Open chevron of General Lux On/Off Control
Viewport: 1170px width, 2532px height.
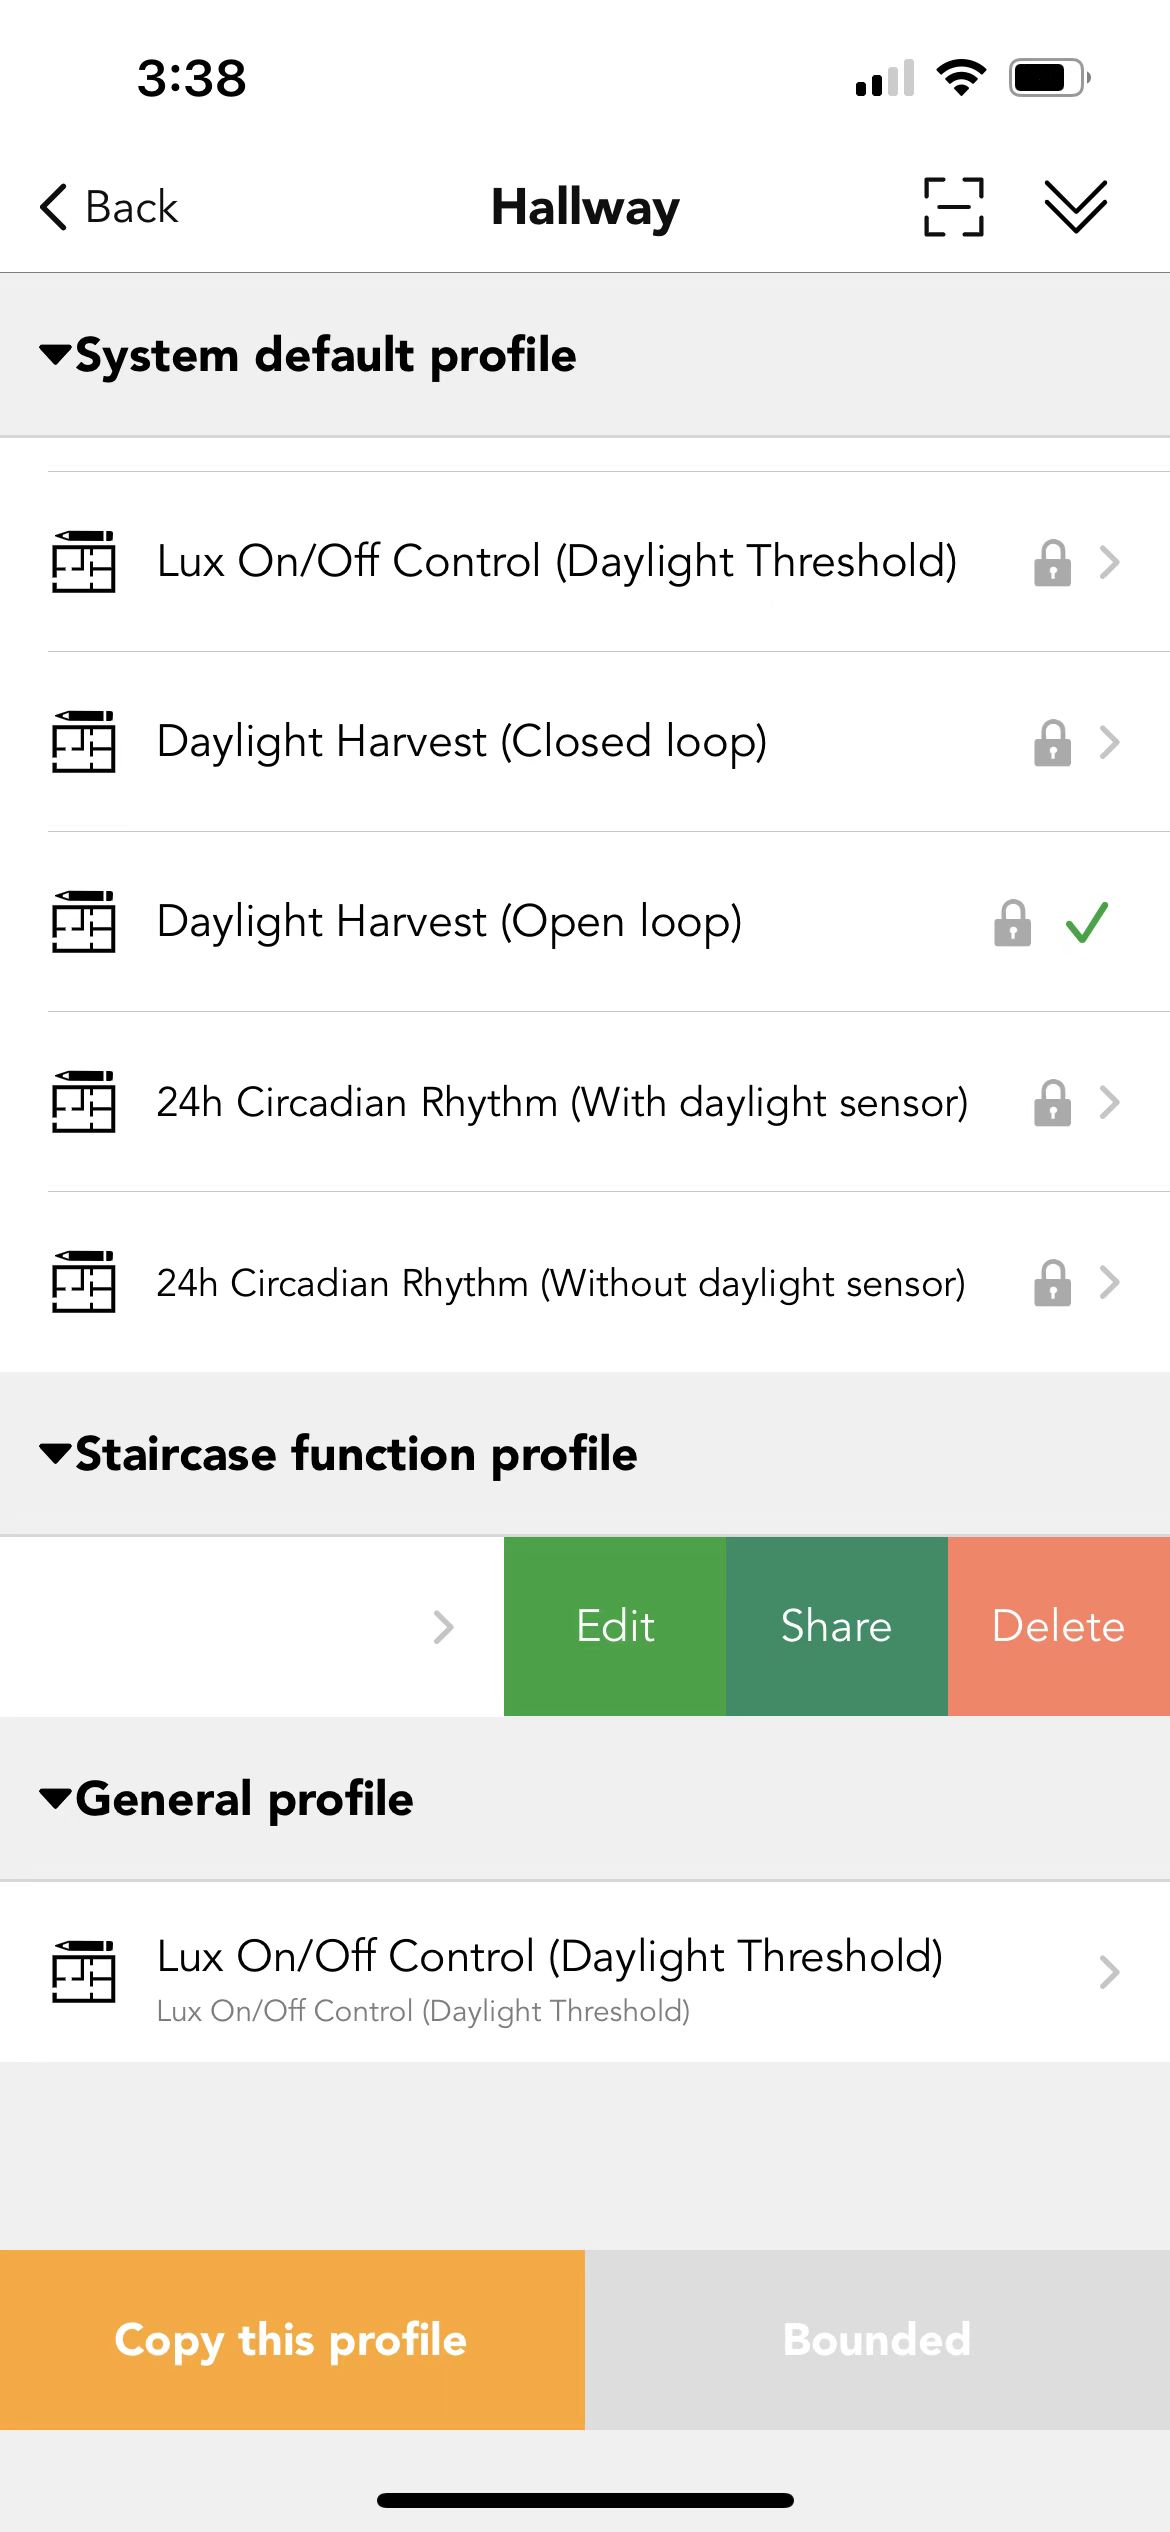(x=1109, y=1972)
